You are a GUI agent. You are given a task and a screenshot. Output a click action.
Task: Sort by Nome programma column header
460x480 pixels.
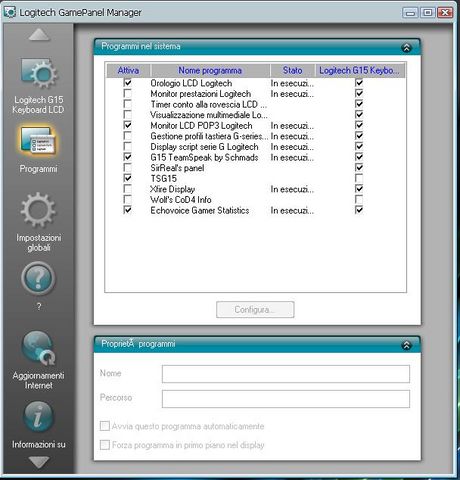(210, 70)
